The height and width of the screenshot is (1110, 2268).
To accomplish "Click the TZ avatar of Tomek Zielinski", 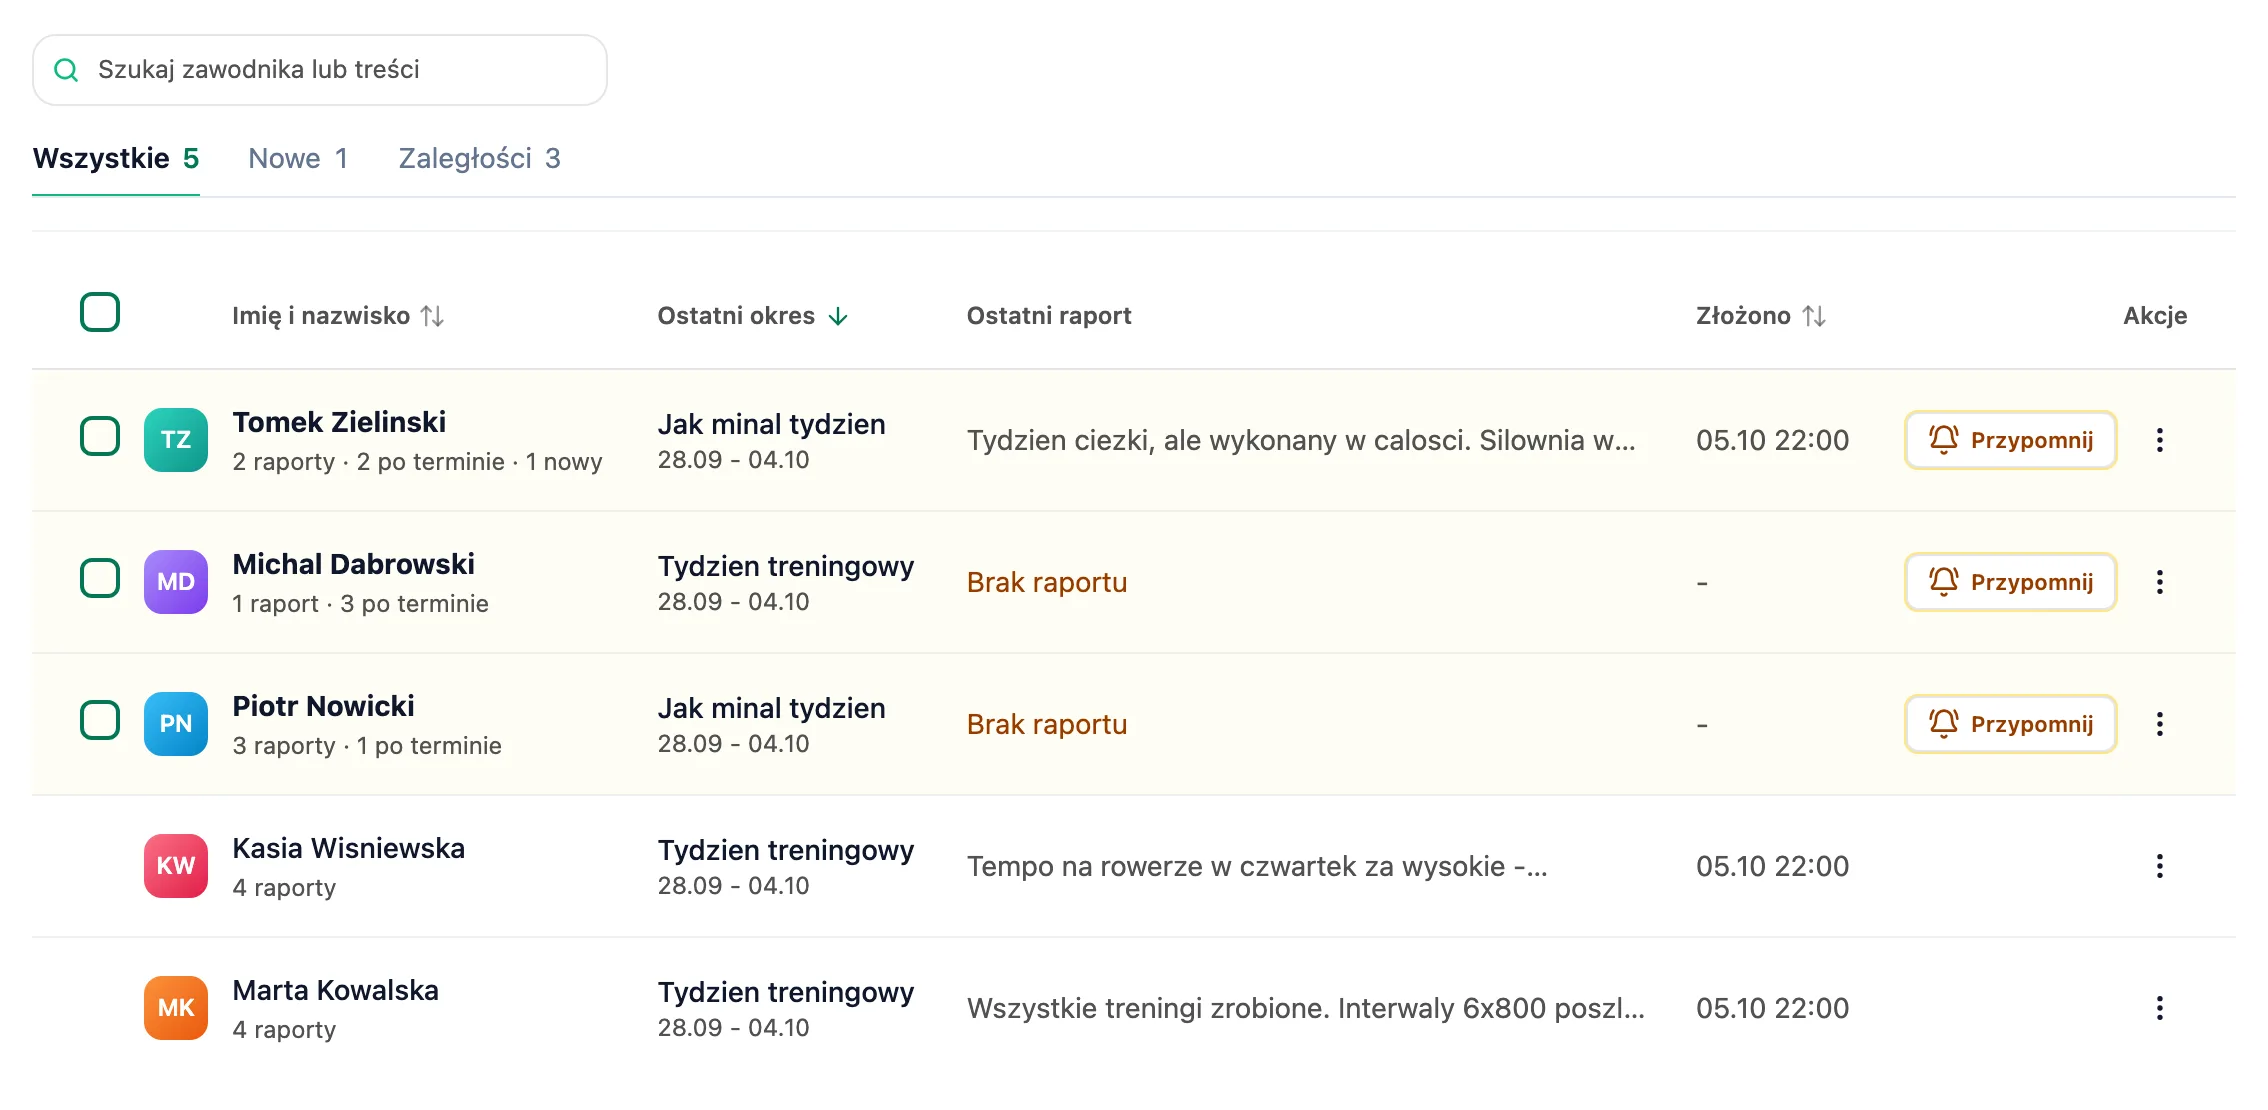I will point(176,440).
